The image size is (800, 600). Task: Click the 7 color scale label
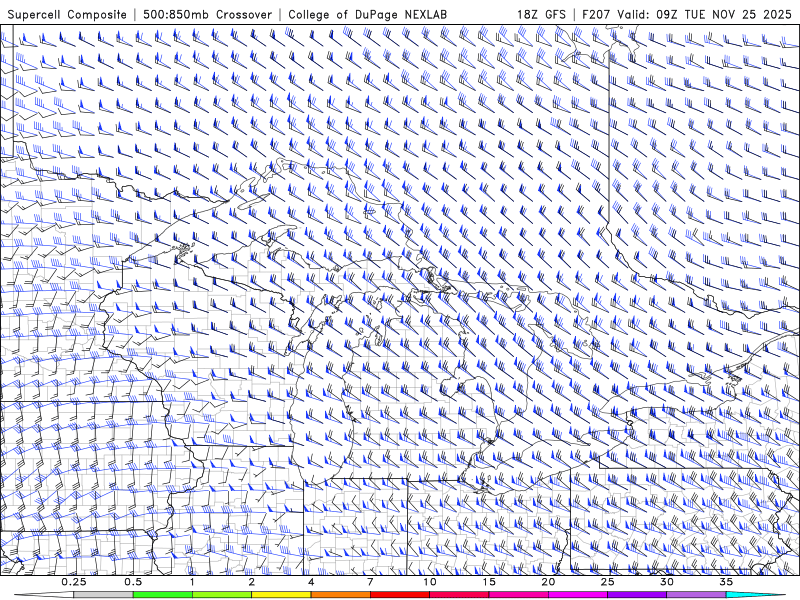pos(370,582)
